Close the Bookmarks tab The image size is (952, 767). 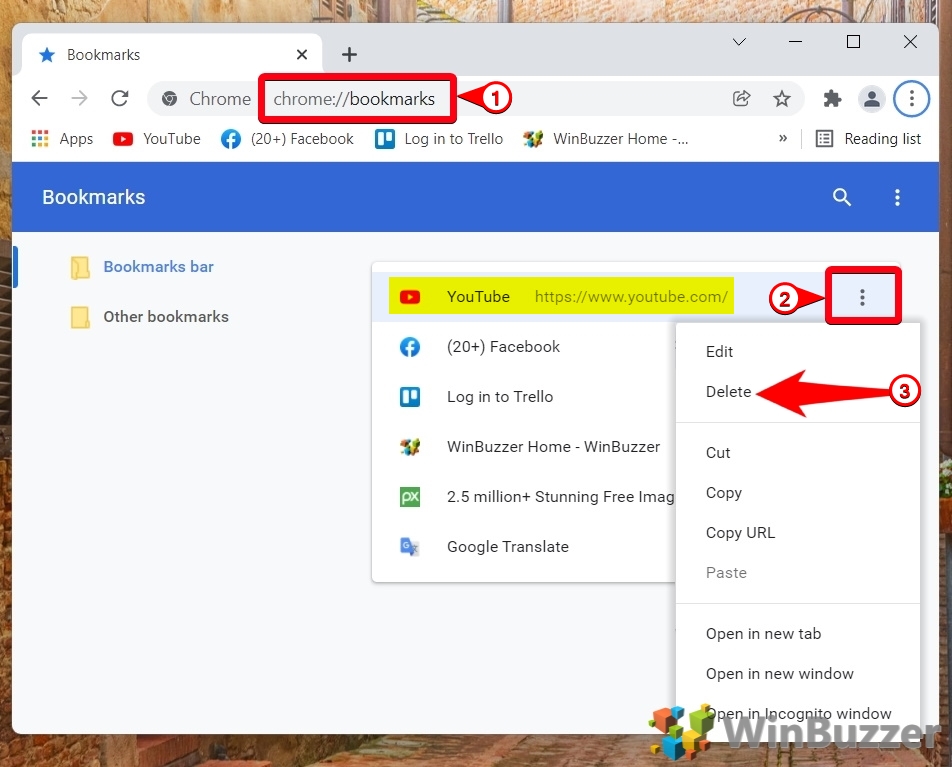[x=302, y=55]
